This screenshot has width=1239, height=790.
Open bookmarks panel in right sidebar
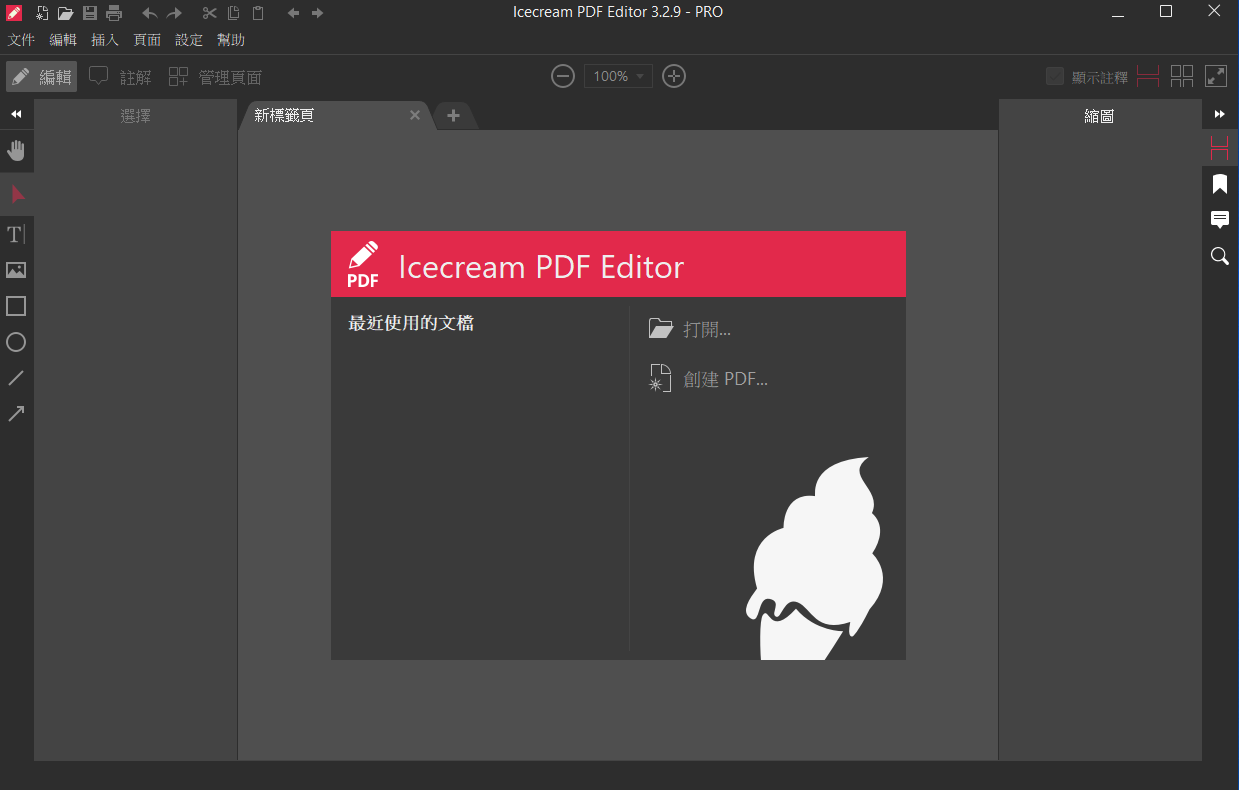click(x=1219, y=184)
